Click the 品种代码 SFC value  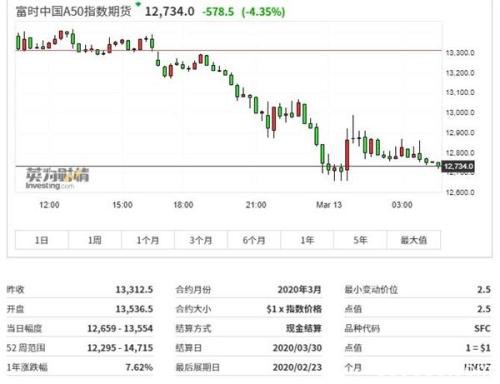[482, 328]
